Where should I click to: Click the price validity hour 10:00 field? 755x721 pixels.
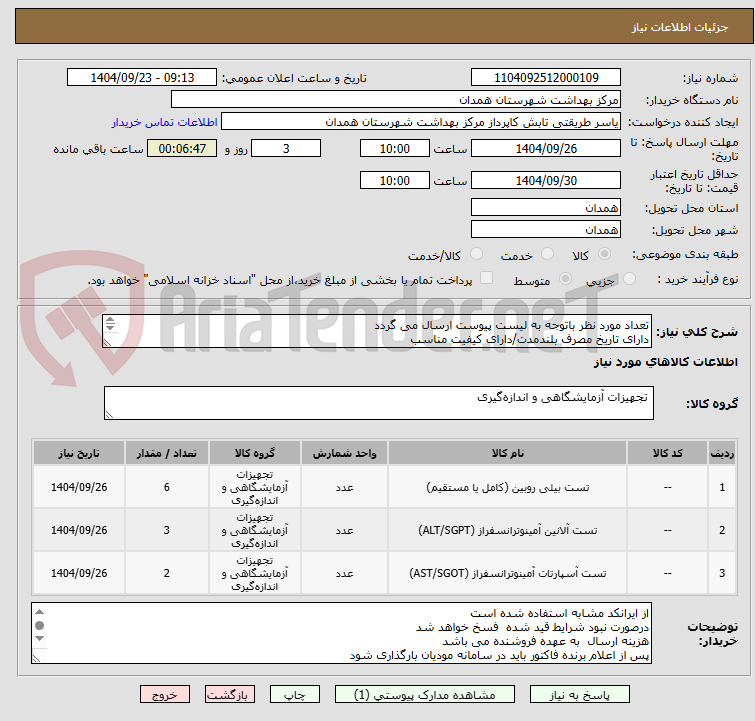(394, 180)
